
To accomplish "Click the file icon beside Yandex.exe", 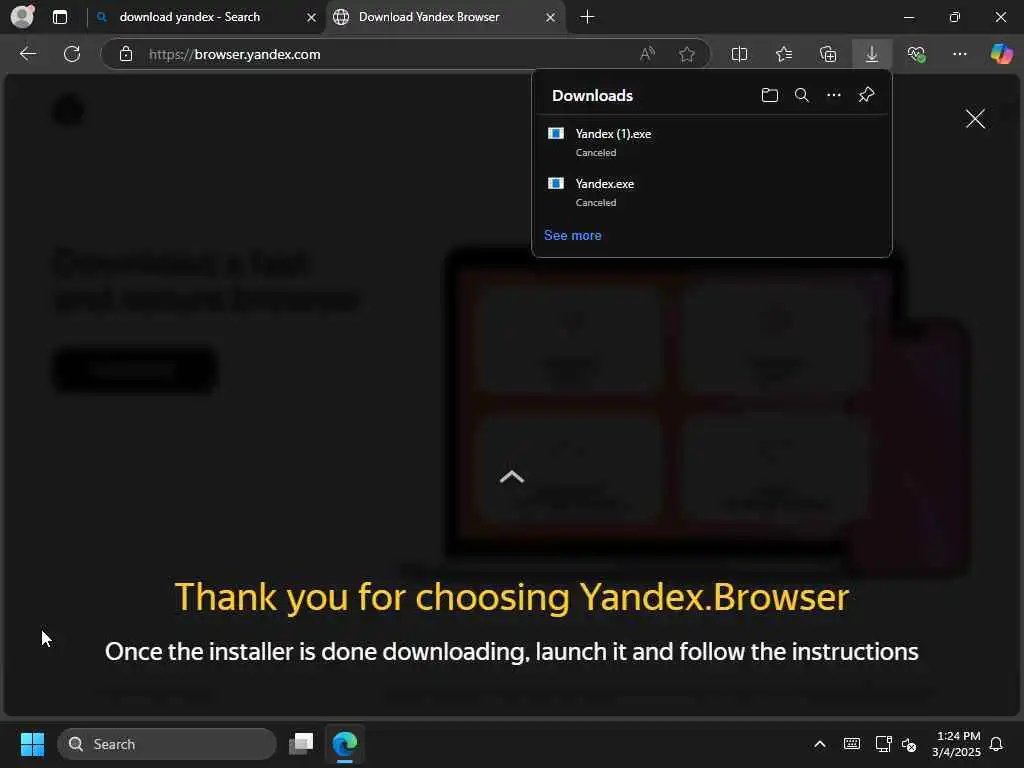I will pos(556,184).
